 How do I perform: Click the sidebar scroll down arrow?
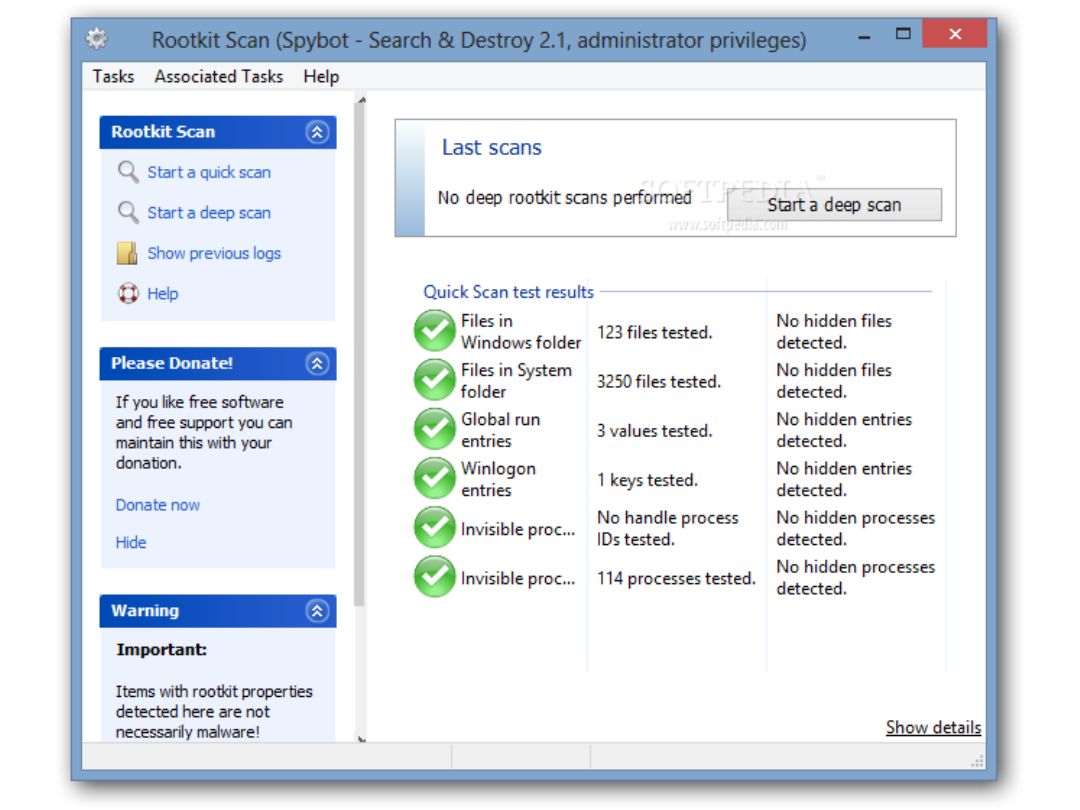point(362,739)
